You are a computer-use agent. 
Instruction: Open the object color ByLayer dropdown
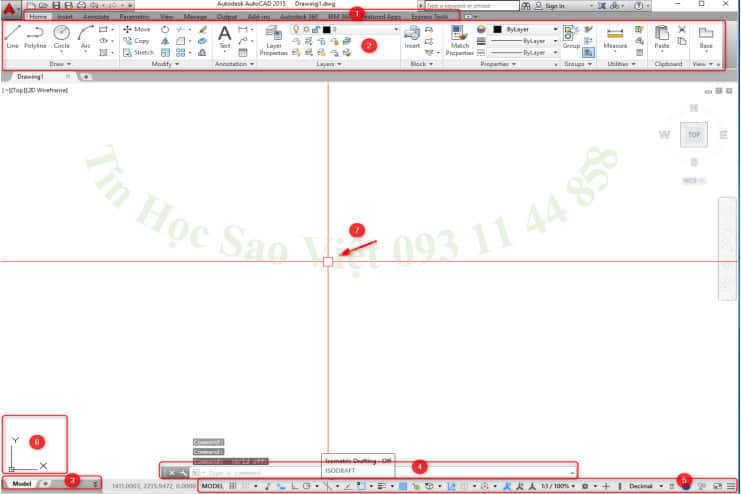pyautogui.click(x=526, y=29)
